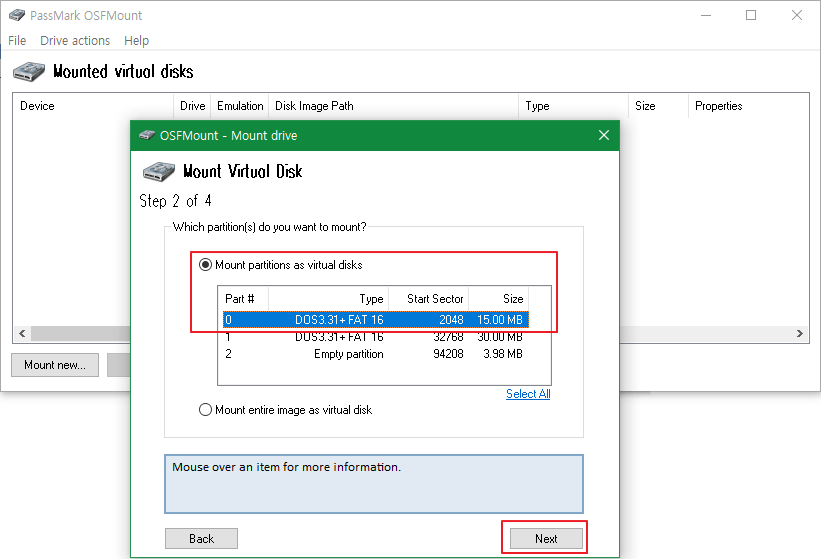Viewport: 821px width, 559px height.
Task: Close the OSFMount Mount drive dialog
Action: [604, 136]
